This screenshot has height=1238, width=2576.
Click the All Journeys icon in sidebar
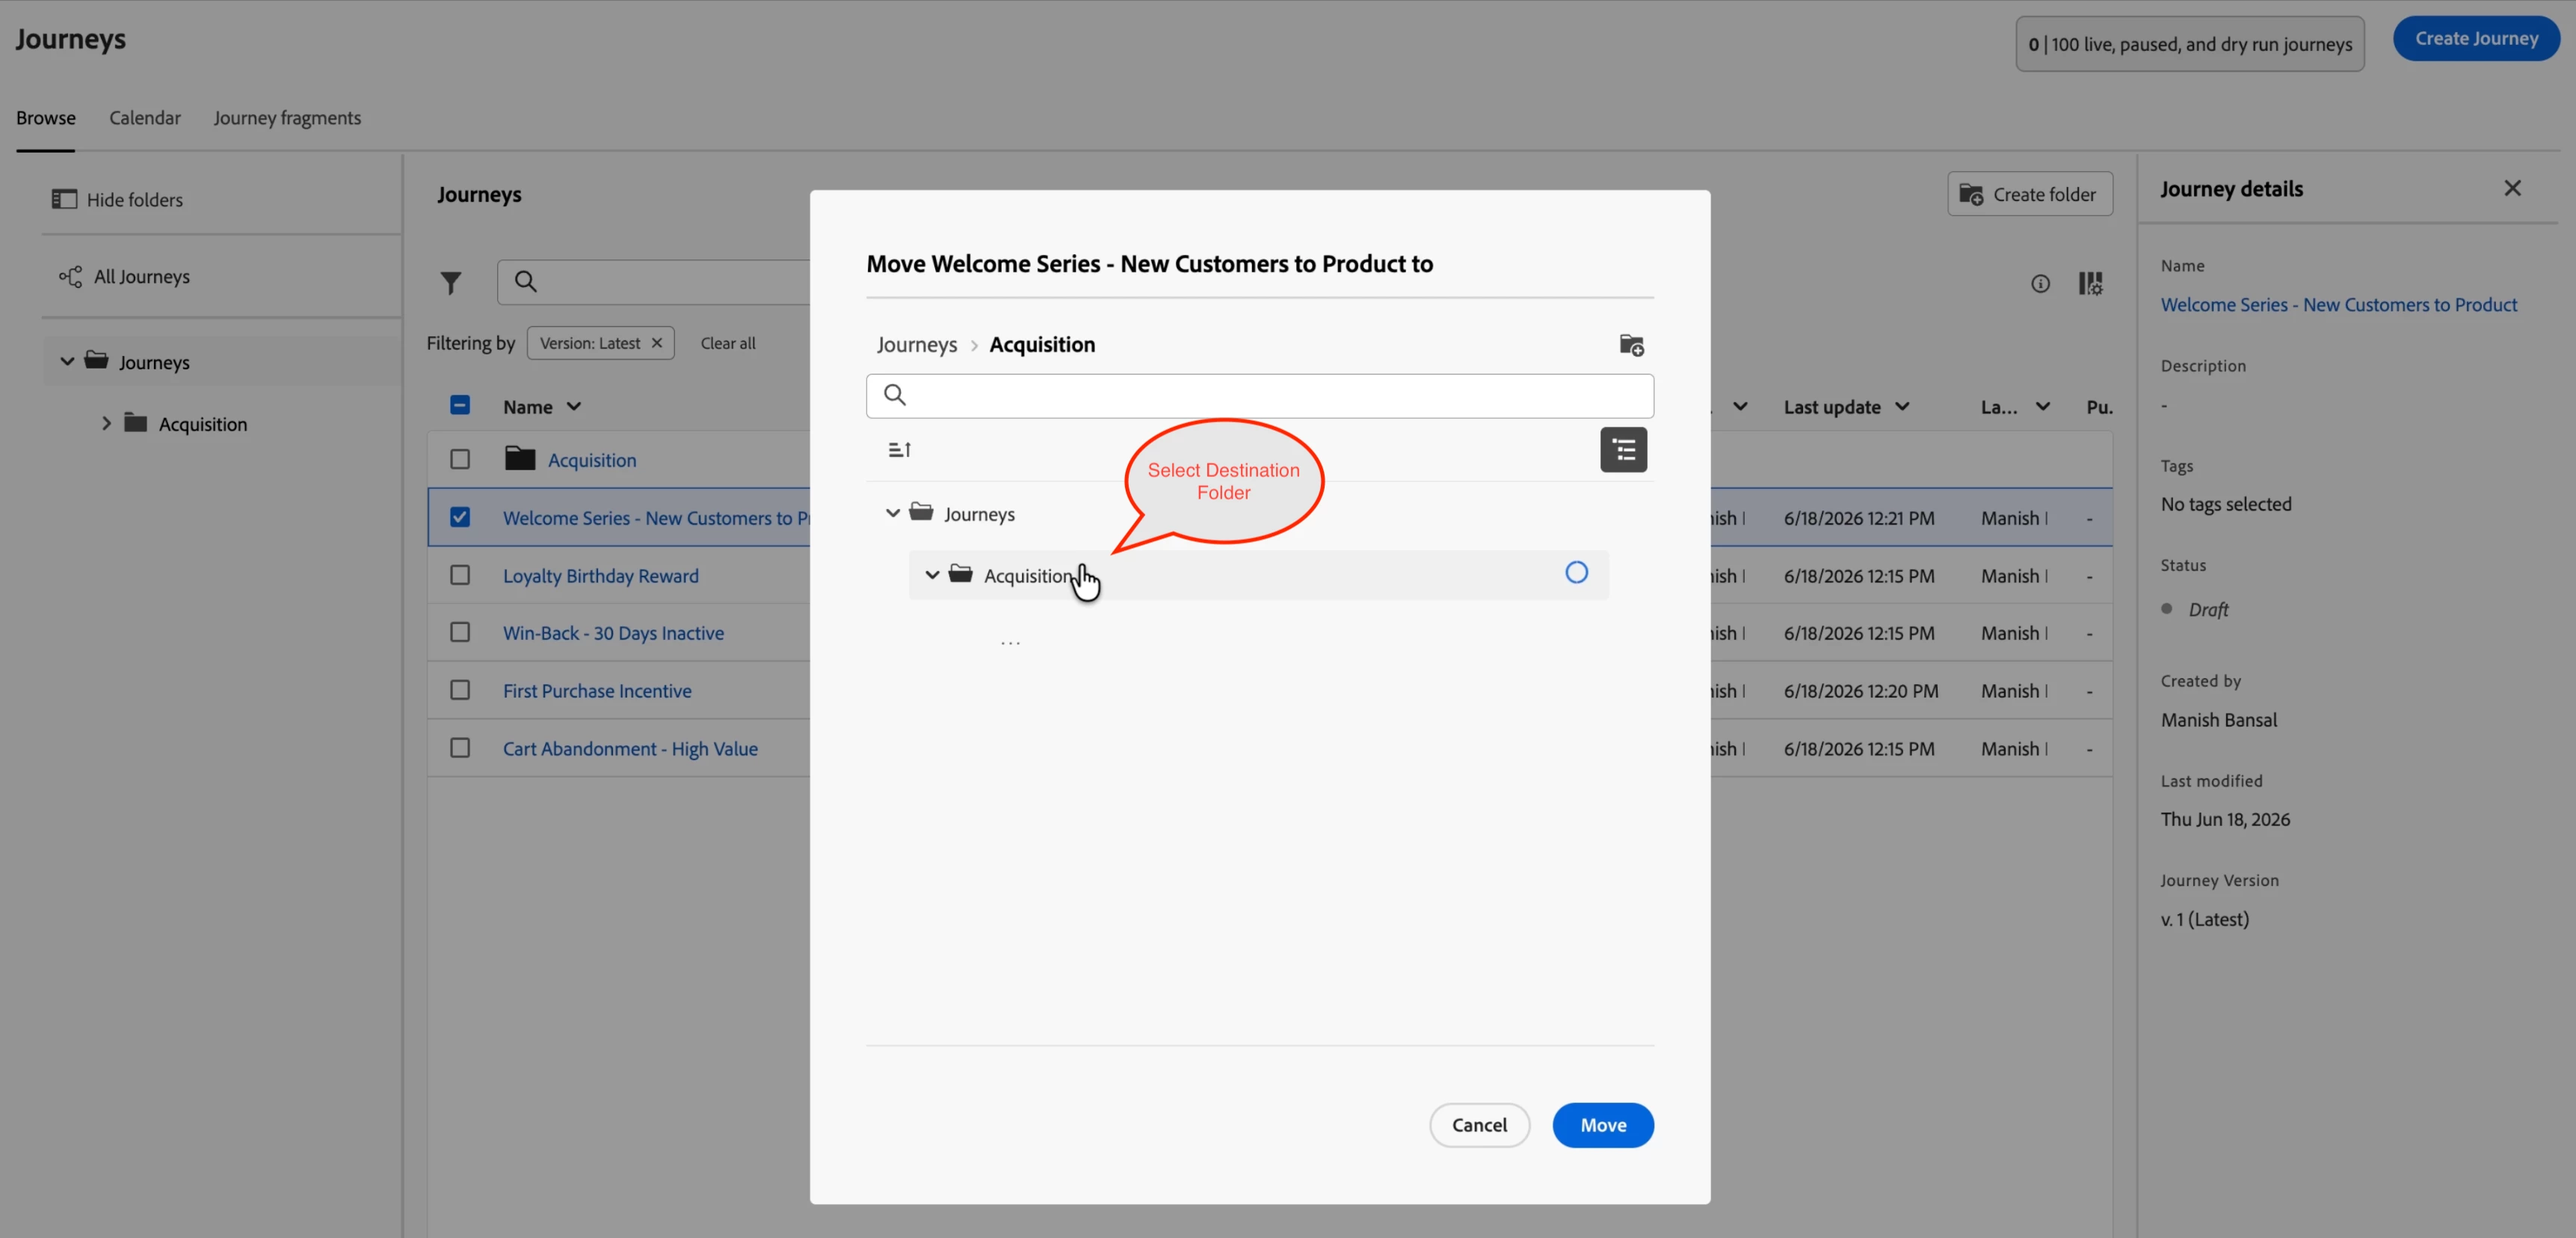coord(70,276)
